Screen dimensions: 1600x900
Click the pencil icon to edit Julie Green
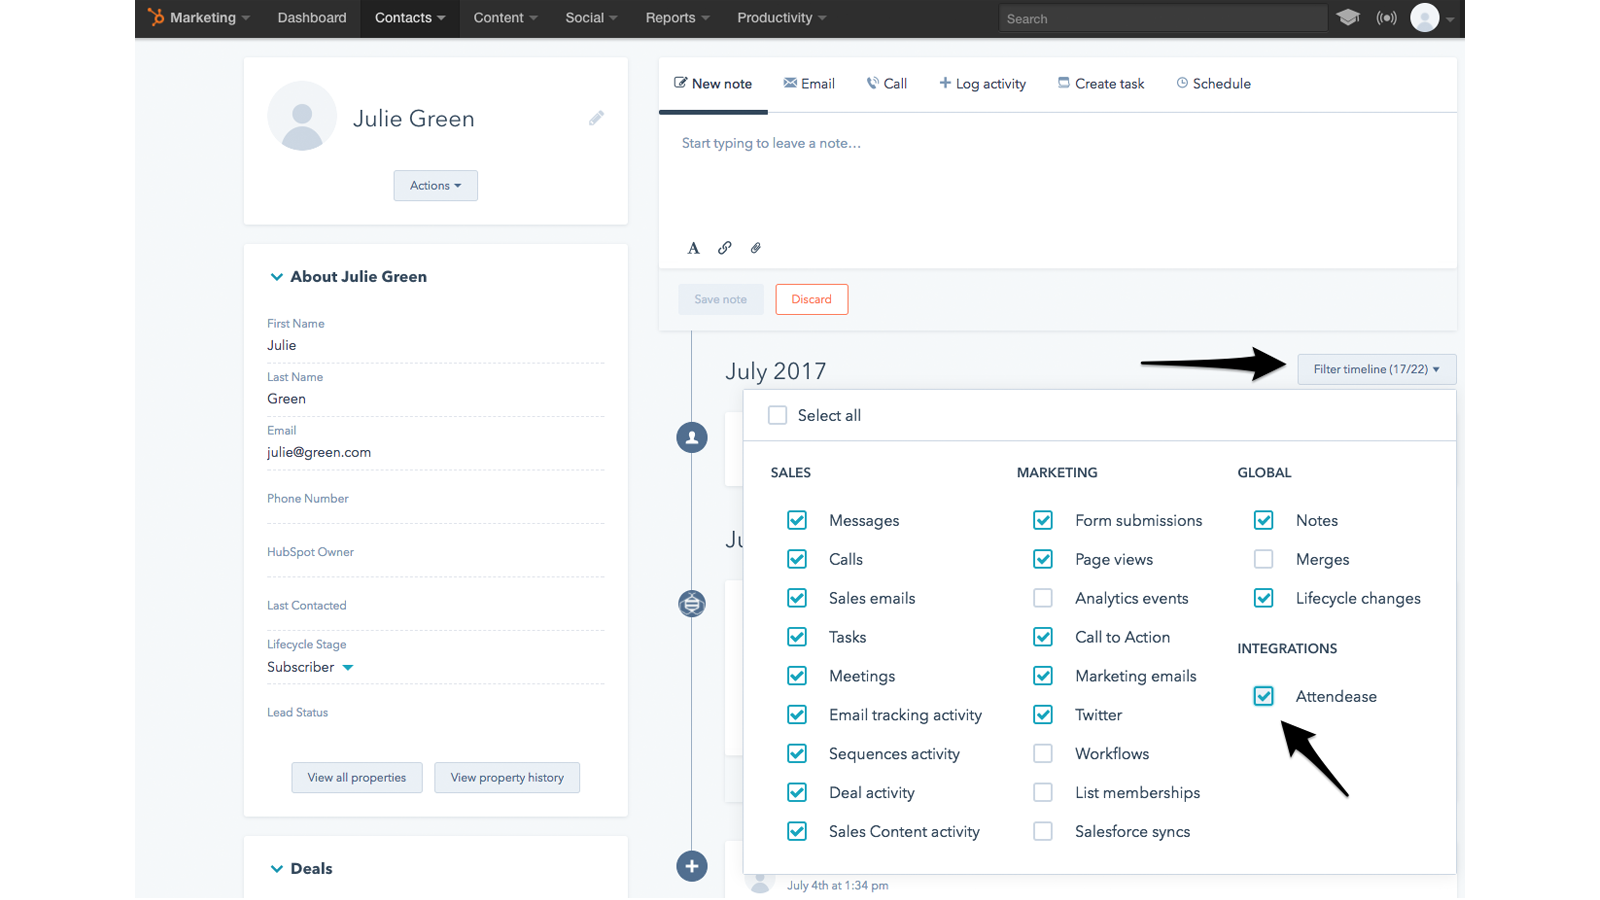coord(596,117)
